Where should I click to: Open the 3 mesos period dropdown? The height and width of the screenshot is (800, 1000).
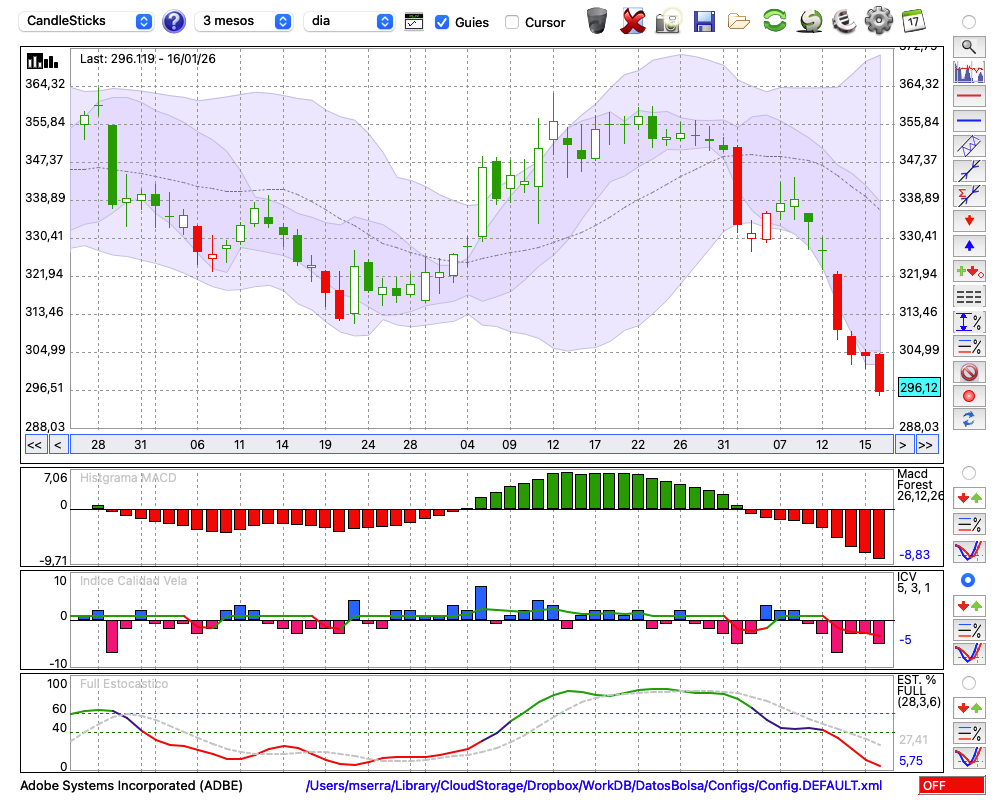coord(243,21)
